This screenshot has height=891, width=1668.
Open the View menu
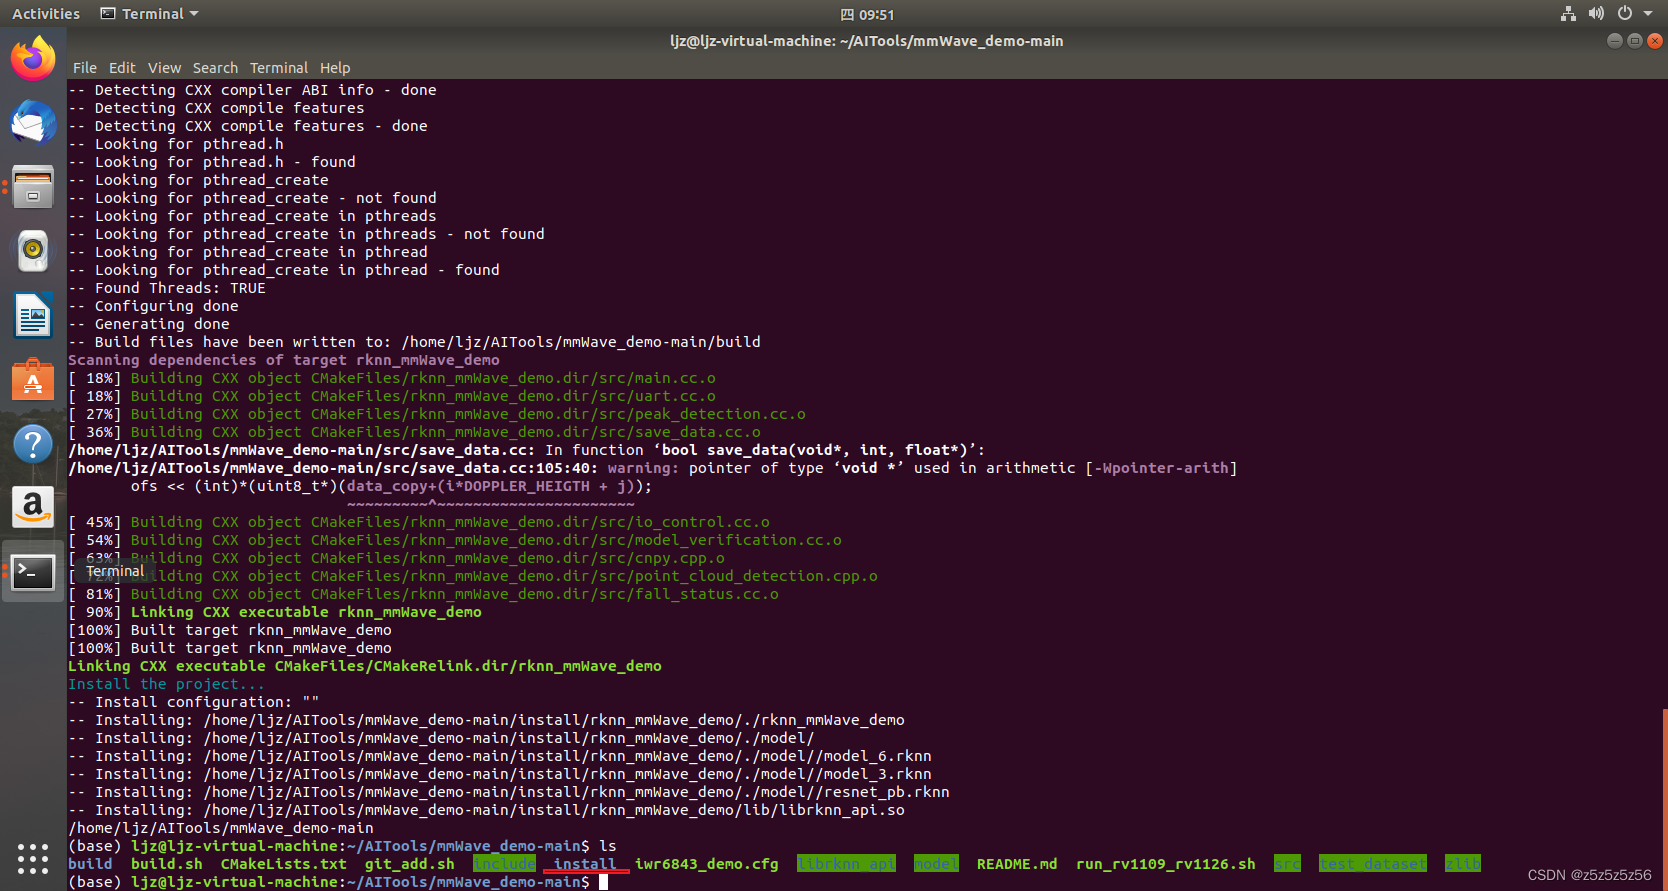164,68
